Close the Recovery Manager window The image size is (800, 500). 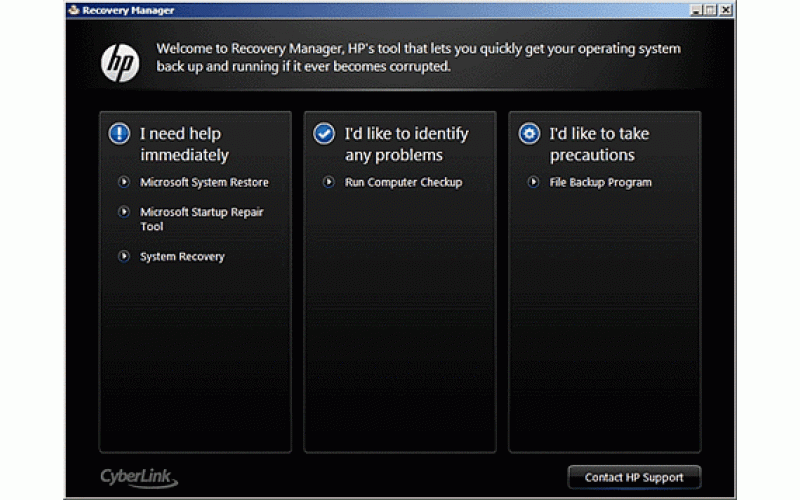tap(725, 10)
